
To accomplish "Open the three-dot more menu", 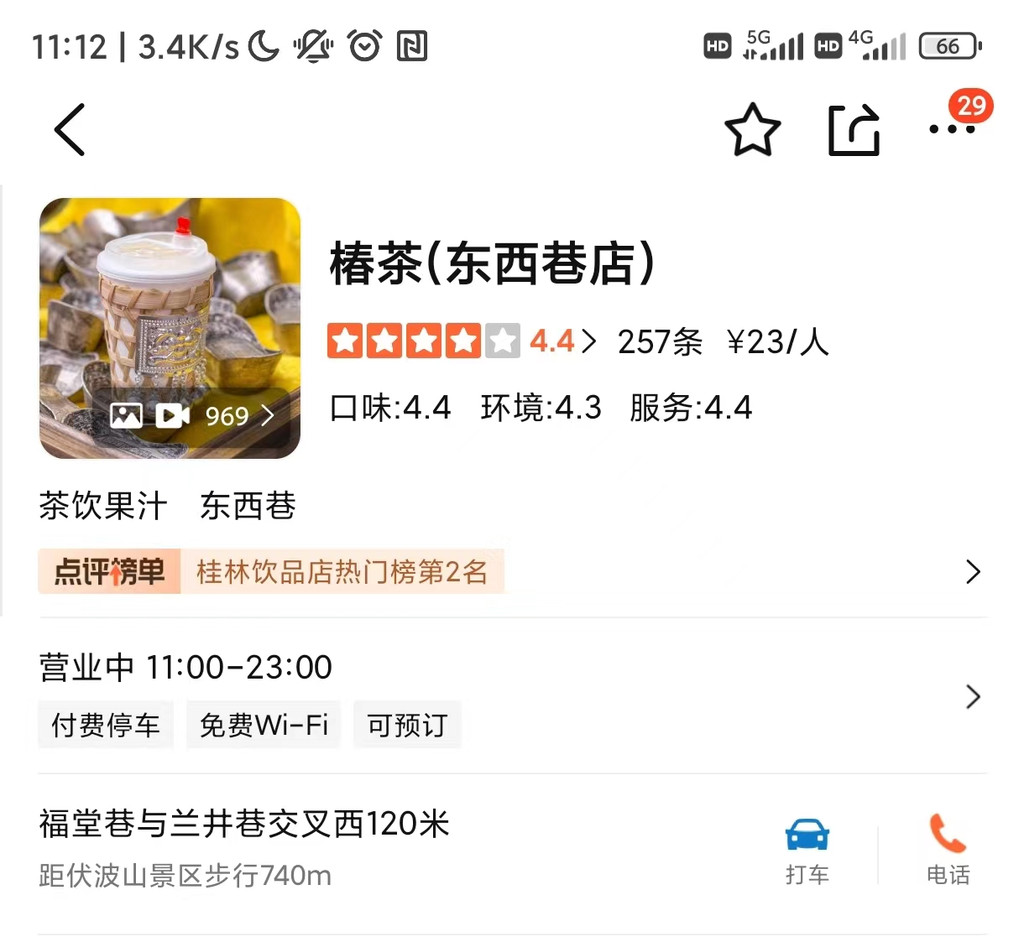I will 952,129.
